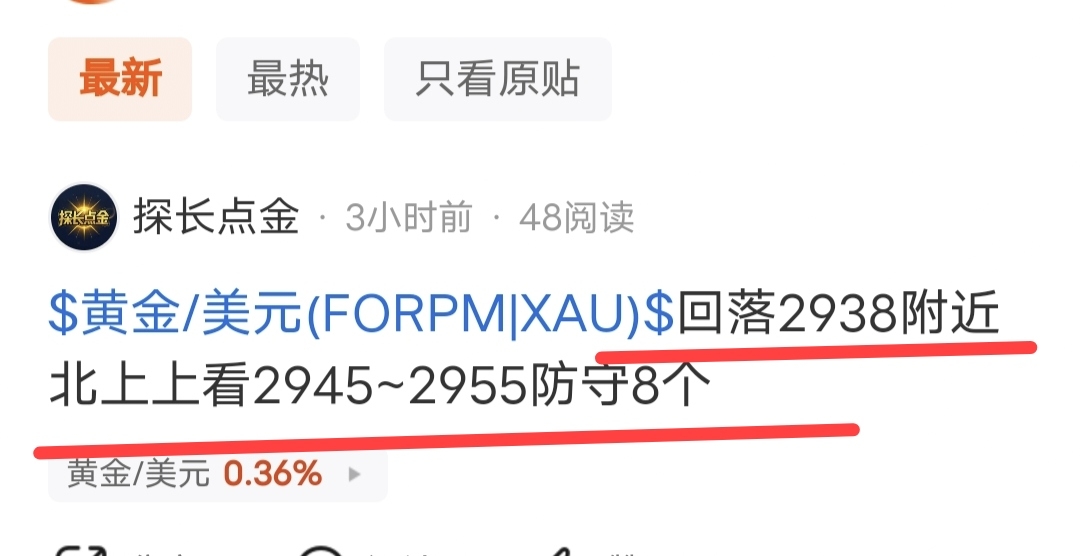Open the 黄金/美元 quote chip
Image resolution: width=1080 pixels, height=556 pixels.
218,475
